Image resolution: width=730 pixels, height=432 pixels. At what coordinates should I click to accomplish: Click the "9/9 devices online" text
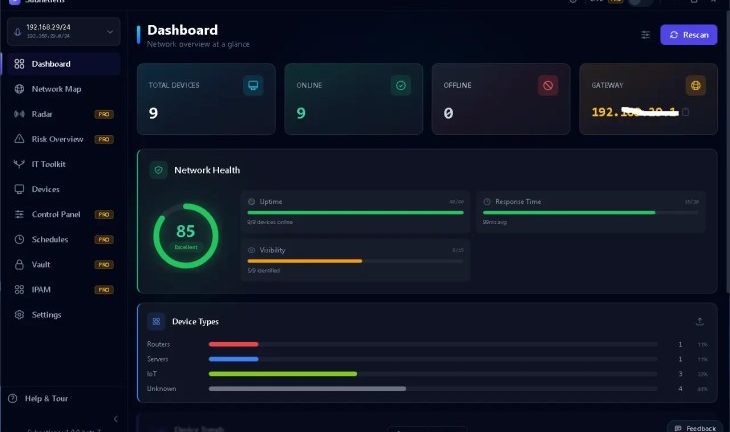point(270,222)
